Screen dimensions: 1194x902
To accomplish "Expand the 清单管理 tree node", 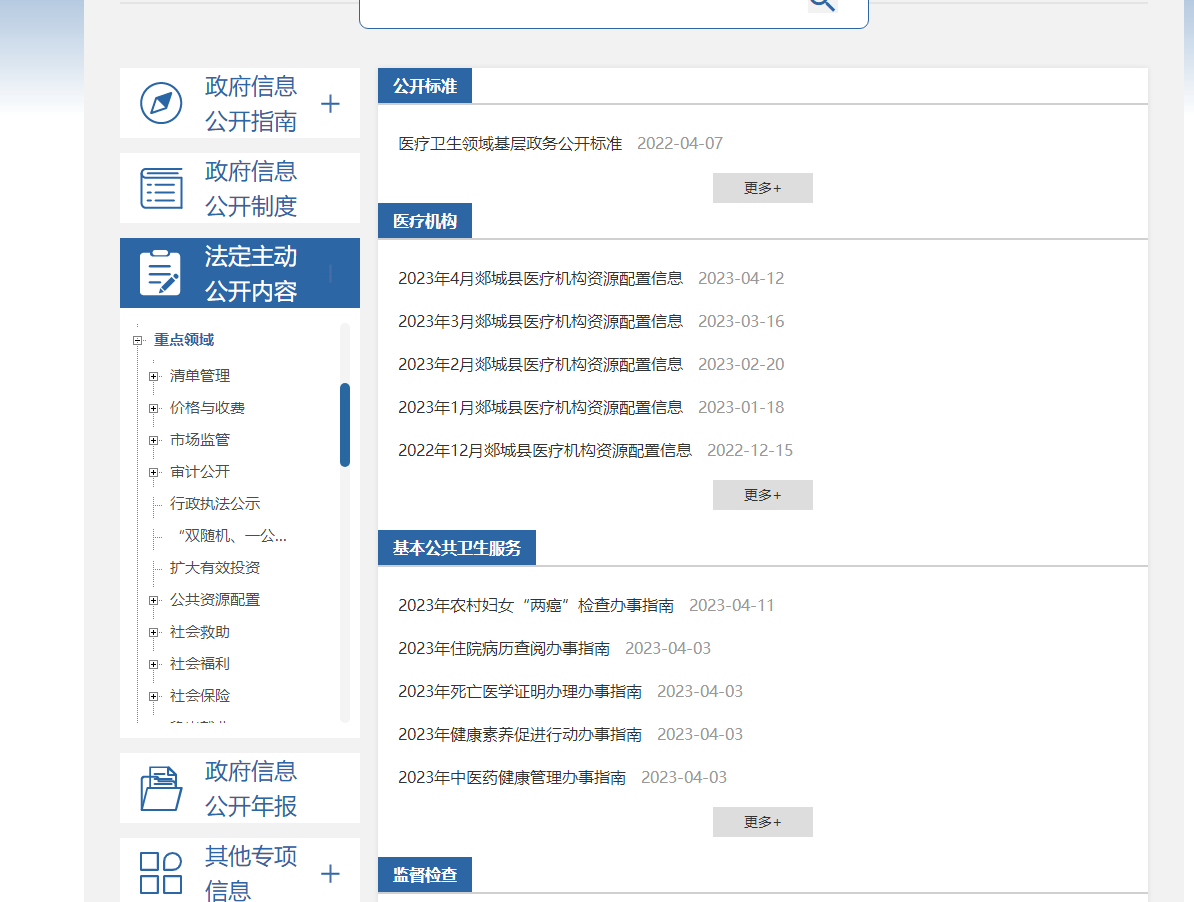I will [x=154, y=376].
